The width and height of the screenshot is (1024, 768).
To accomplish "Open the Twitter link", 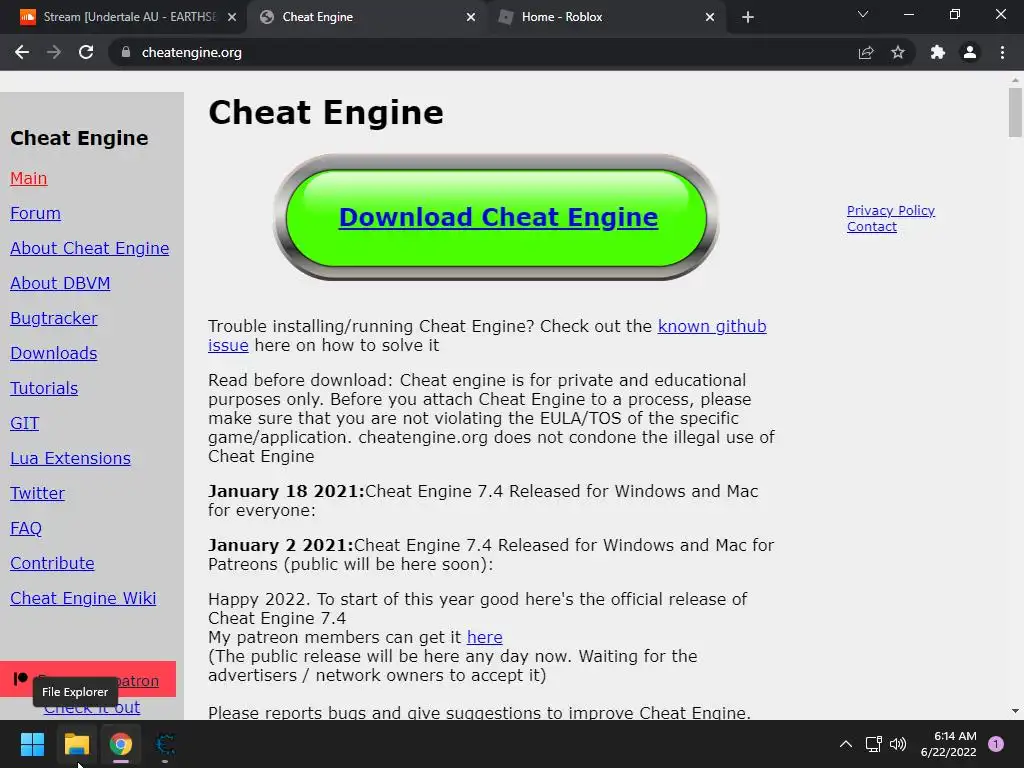I will pyautogui.click(x=37, y=493).
